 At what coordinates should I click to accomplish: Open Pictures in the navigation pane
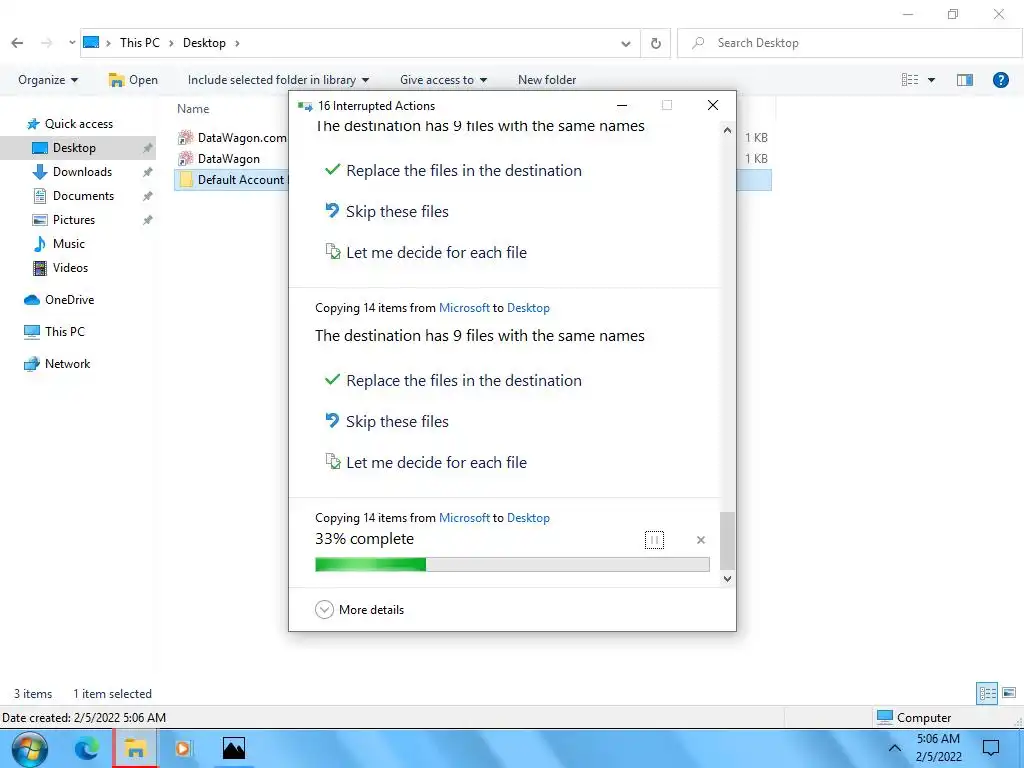pyautogui.click(x=74, y=220)
